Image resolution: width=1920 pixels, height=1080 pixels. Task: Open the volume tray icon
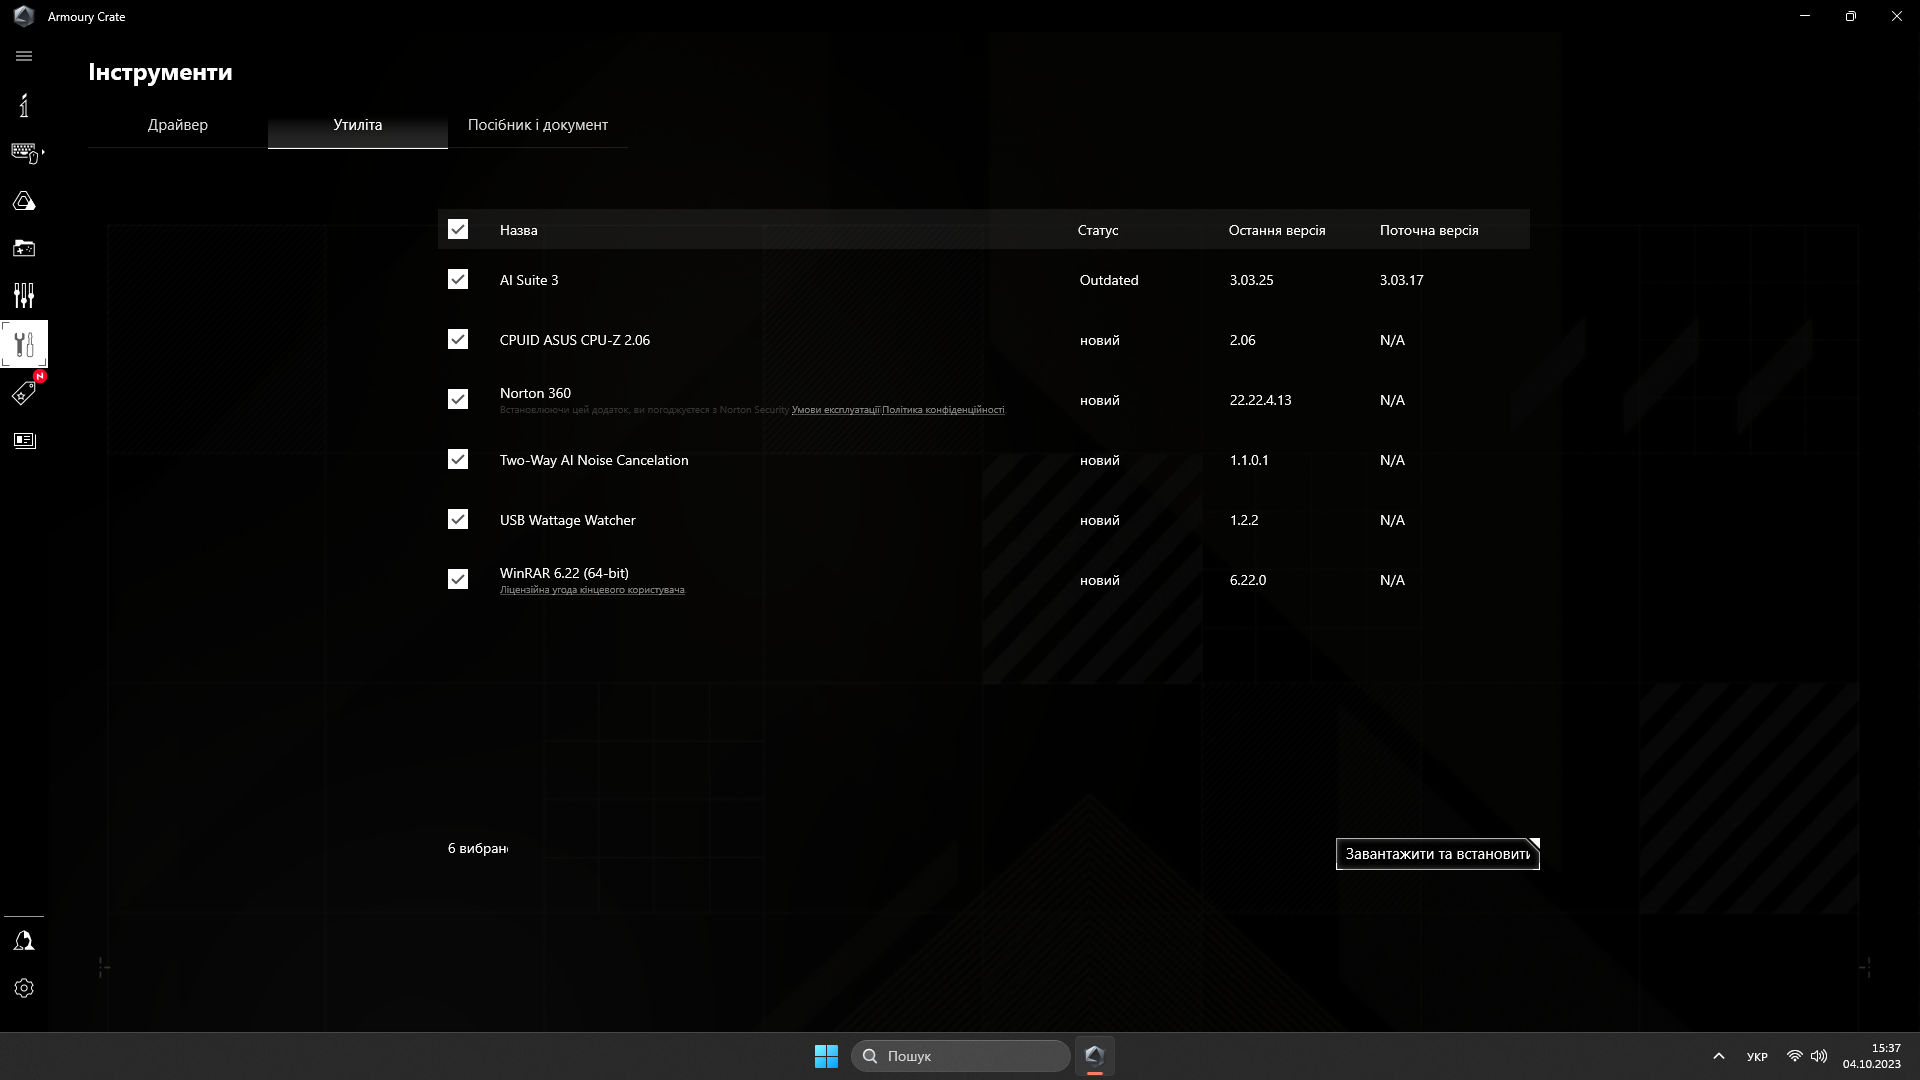pos(1819,1056)
